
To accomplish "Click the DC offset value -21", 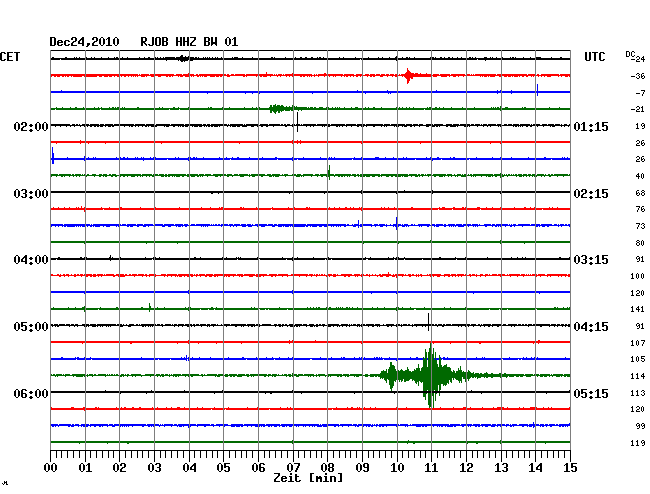I will (x=638, y=109).
